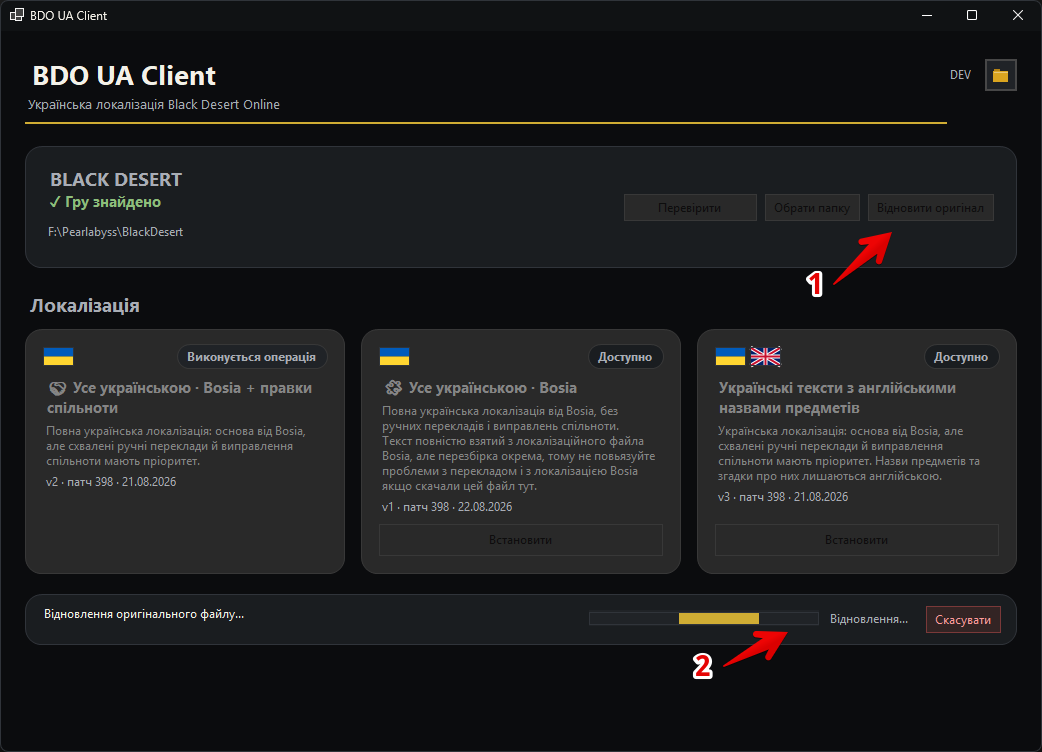This screenshot has width=1042, height=752.
Task: Click the Ukrainian flag on Усе українською · Bosia card
Action: (x=394, y=357)
